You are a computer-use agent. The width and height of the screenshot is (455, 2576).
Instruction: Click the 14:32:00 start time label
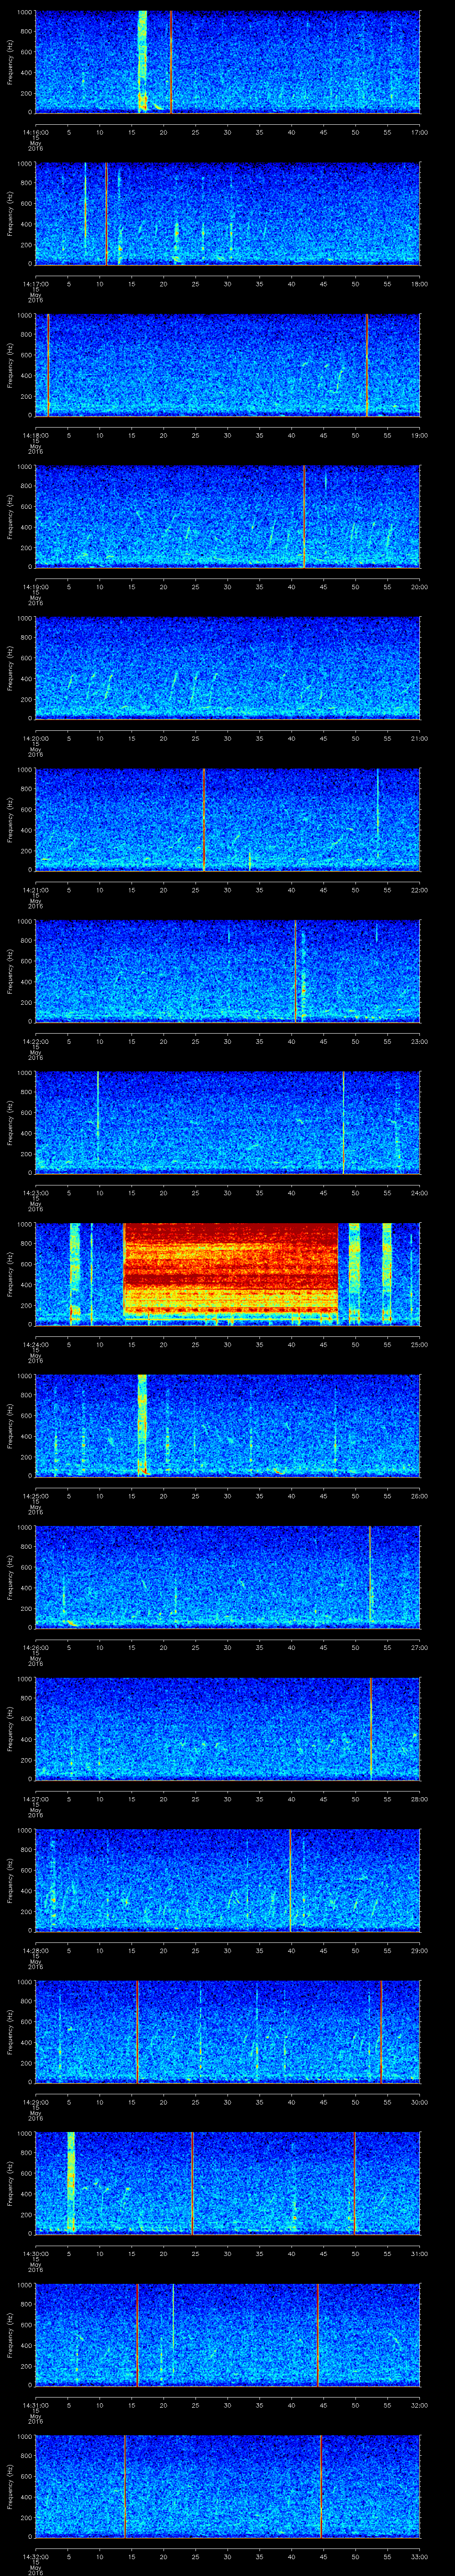click(35, 2556)
